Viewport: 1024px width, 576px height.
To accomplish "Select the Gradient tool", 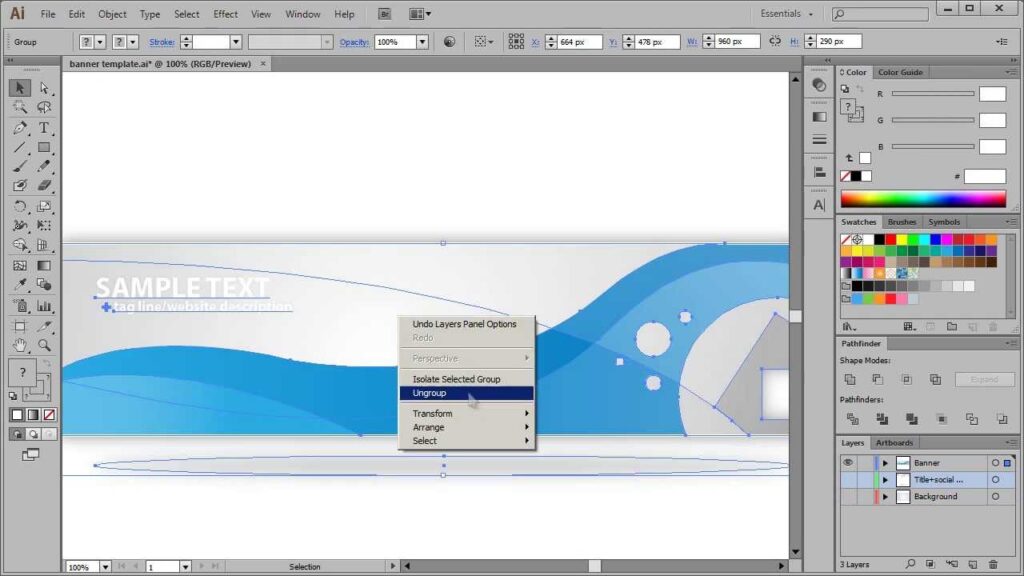I will (x=42, y=265).
